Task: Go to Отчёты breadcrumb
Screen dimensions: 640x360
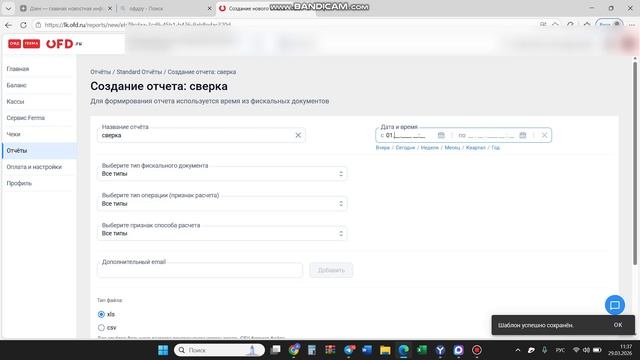Action: (100, 72)
